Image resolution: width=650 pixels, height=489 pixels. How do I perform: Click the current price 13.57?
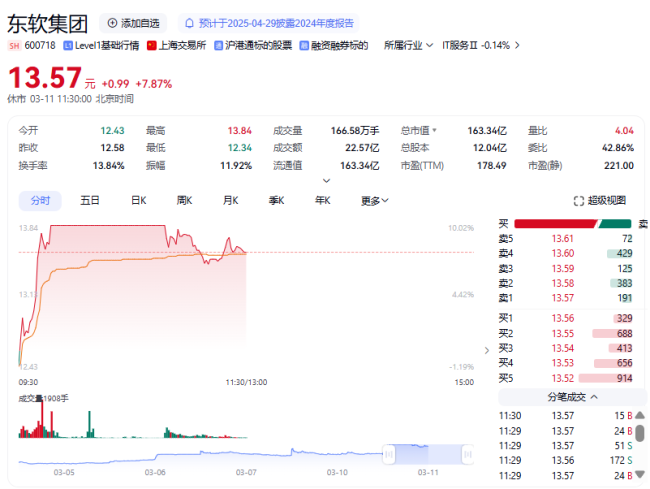pyautogui.click(x=45, y=78)
